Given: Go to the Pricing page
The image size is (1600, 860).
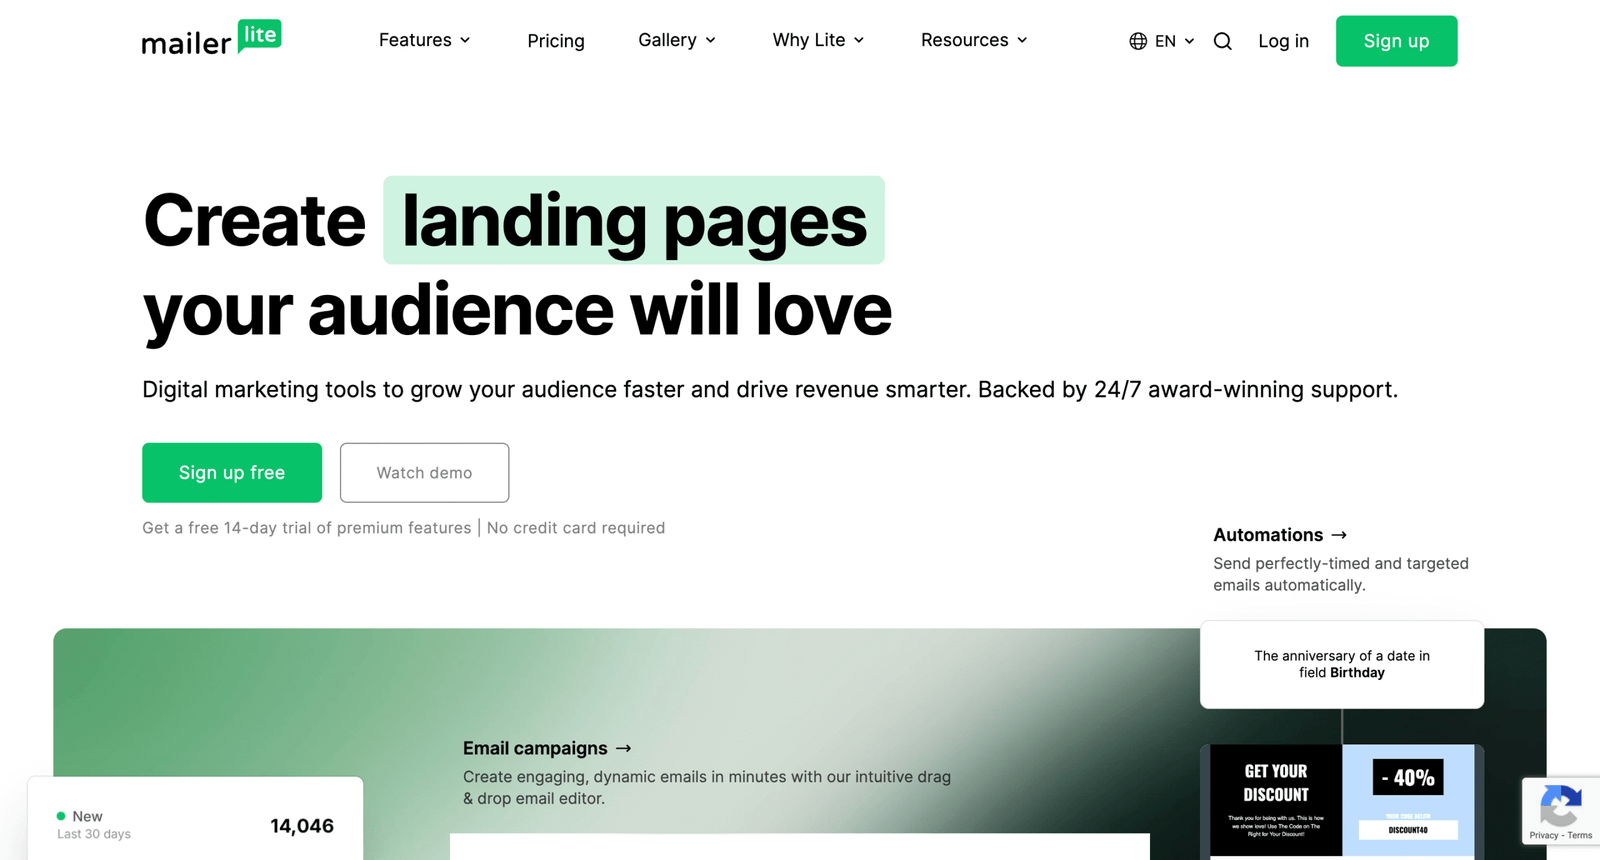Looking at the screenshot, I should point(555,41).
